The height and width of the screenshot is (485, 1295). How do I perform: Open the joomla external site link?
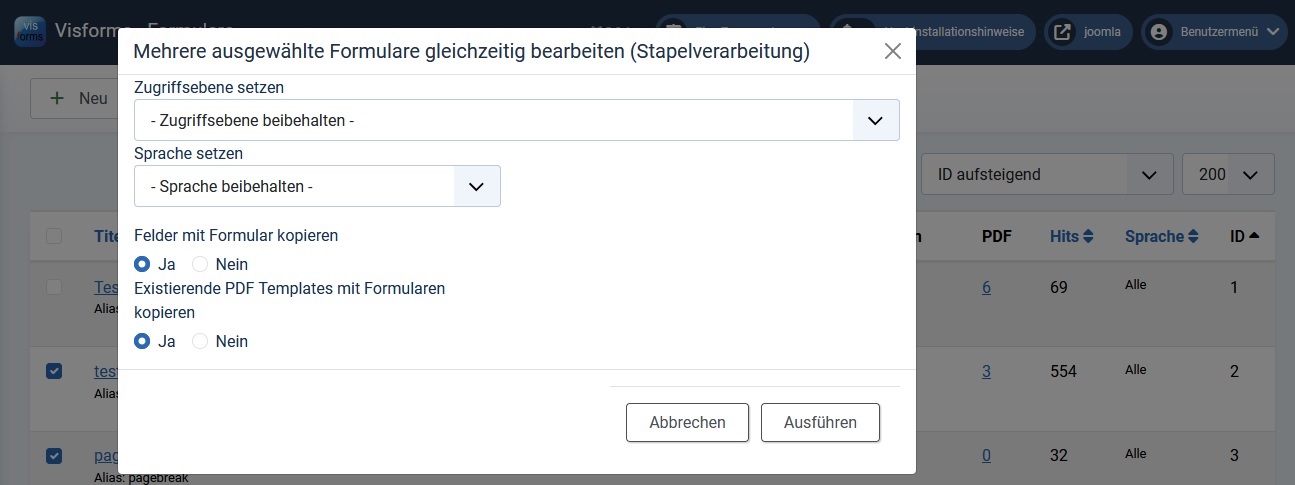click(x=1088, y=32)
